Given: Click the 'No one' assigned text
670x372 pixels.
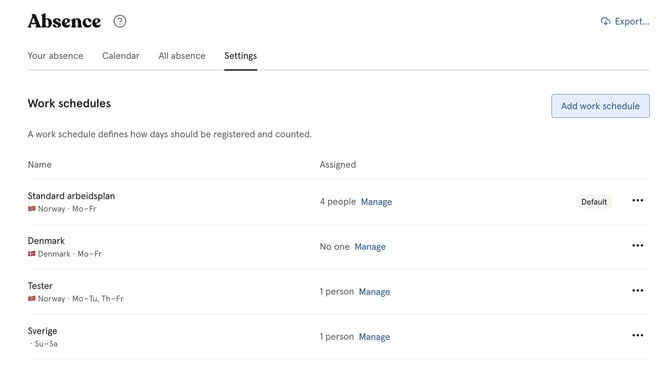Looking at the screenshot, I should point(335,246).
